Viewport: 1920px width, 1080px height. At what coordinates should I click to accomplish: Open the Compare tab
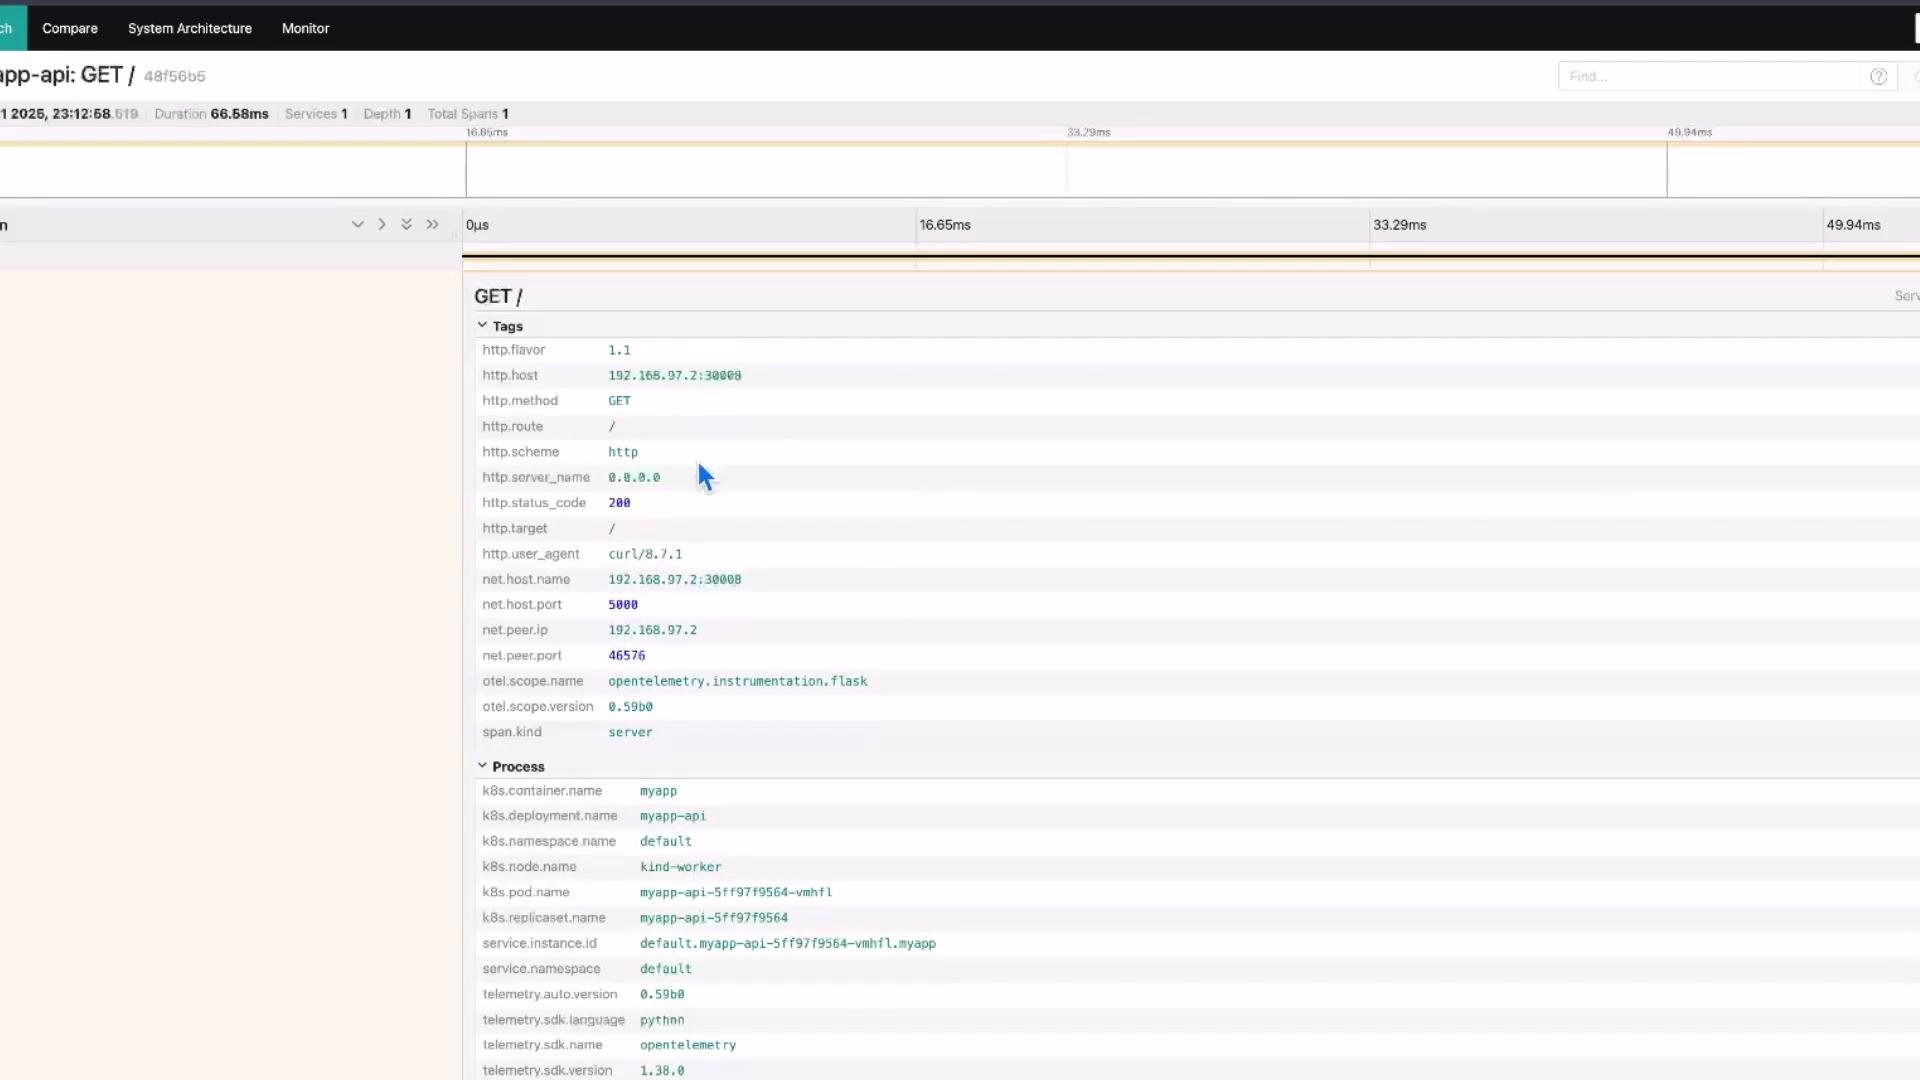tap(70, 28)
